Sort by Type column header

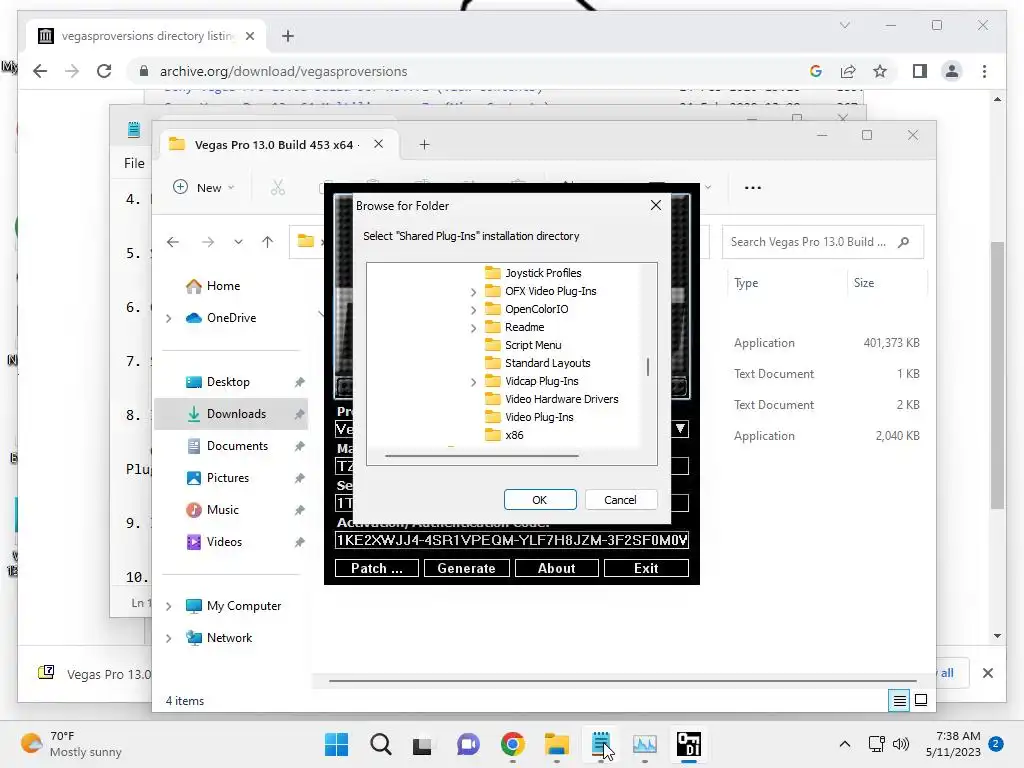coord(746,283)
